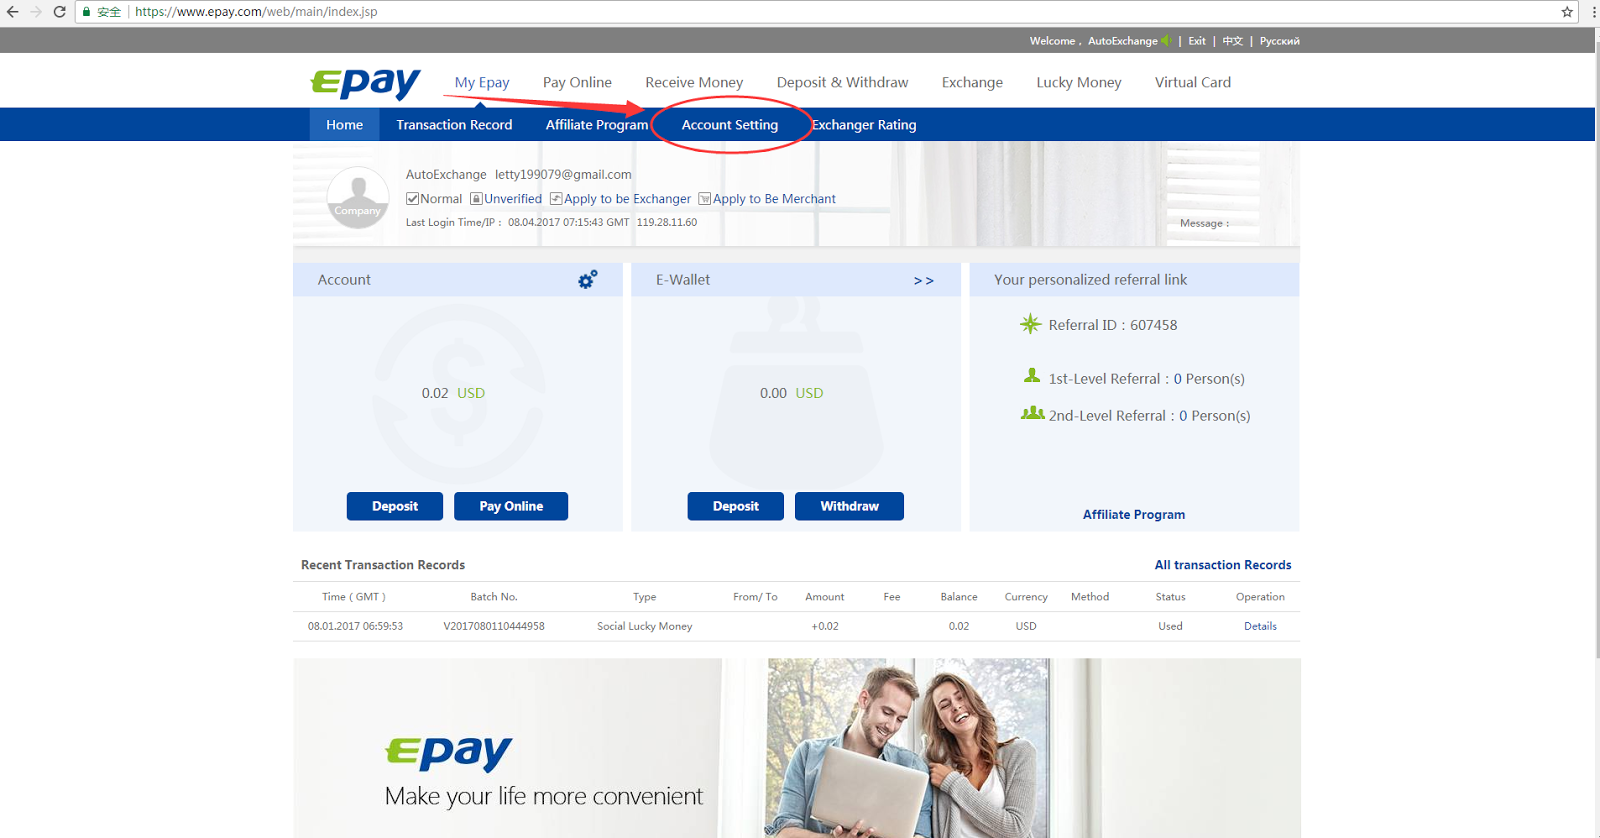
Task: Click the Social Lucky Money type cell
Action: click(645, 626)
